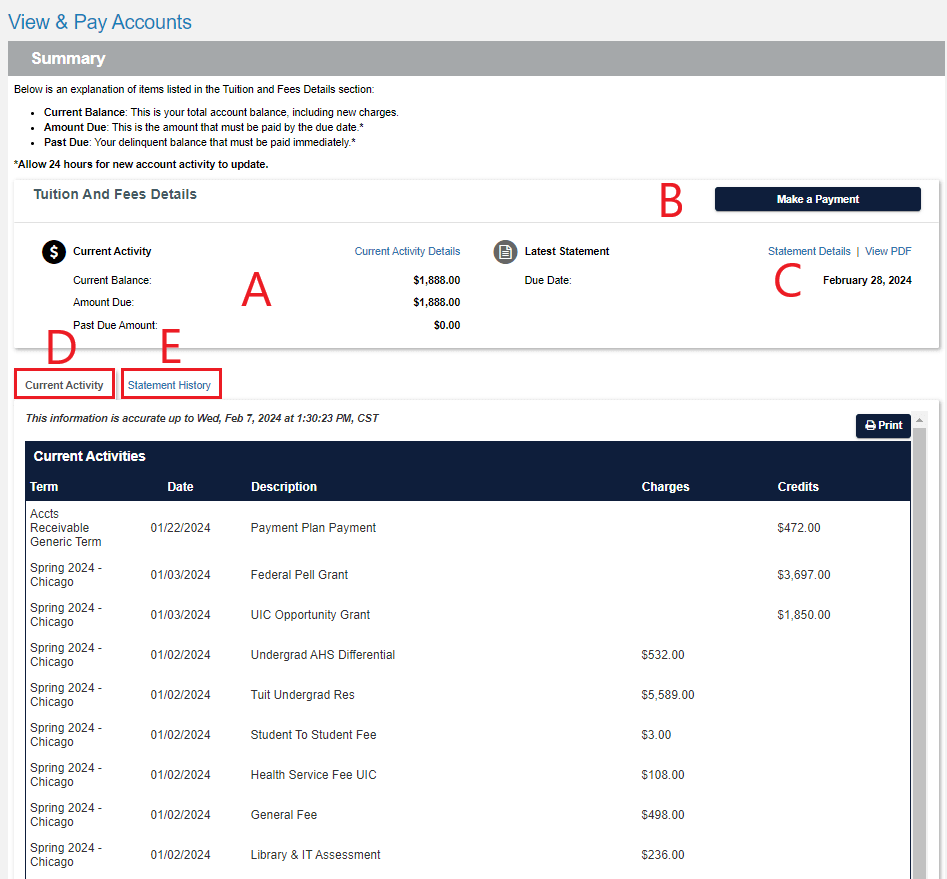This screenshot has height=879, width=947.
Task: Click the Date column header
Action: pos(180,487)
